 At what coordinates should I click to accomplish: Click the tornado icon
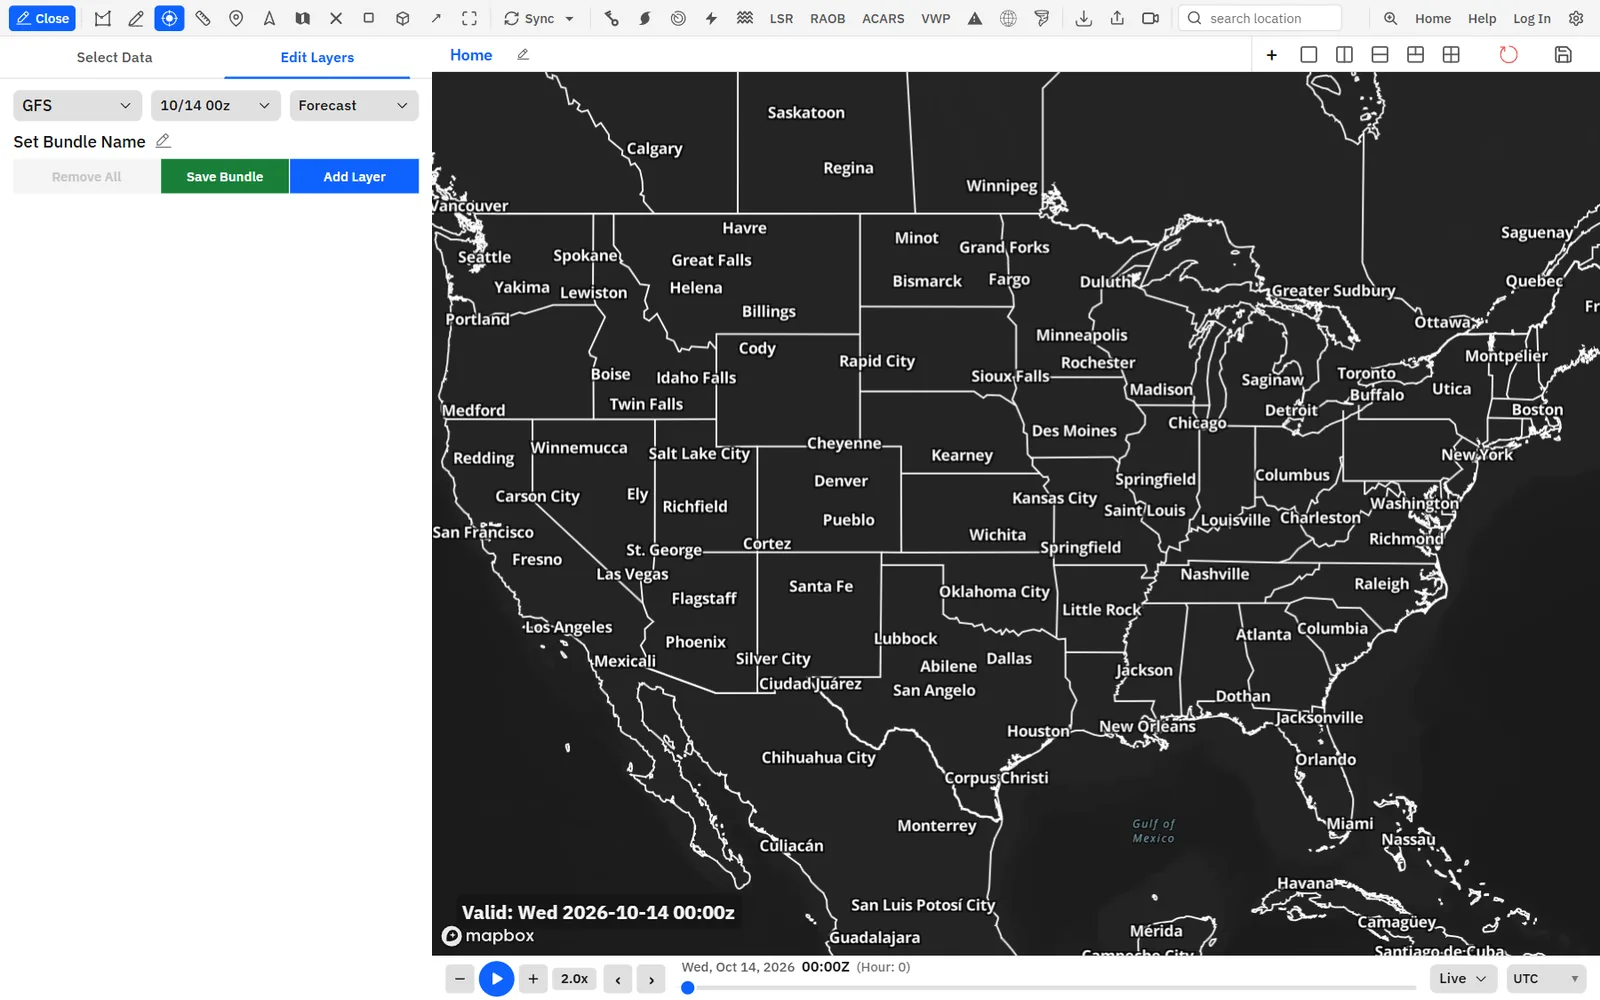click(1042, 18)
